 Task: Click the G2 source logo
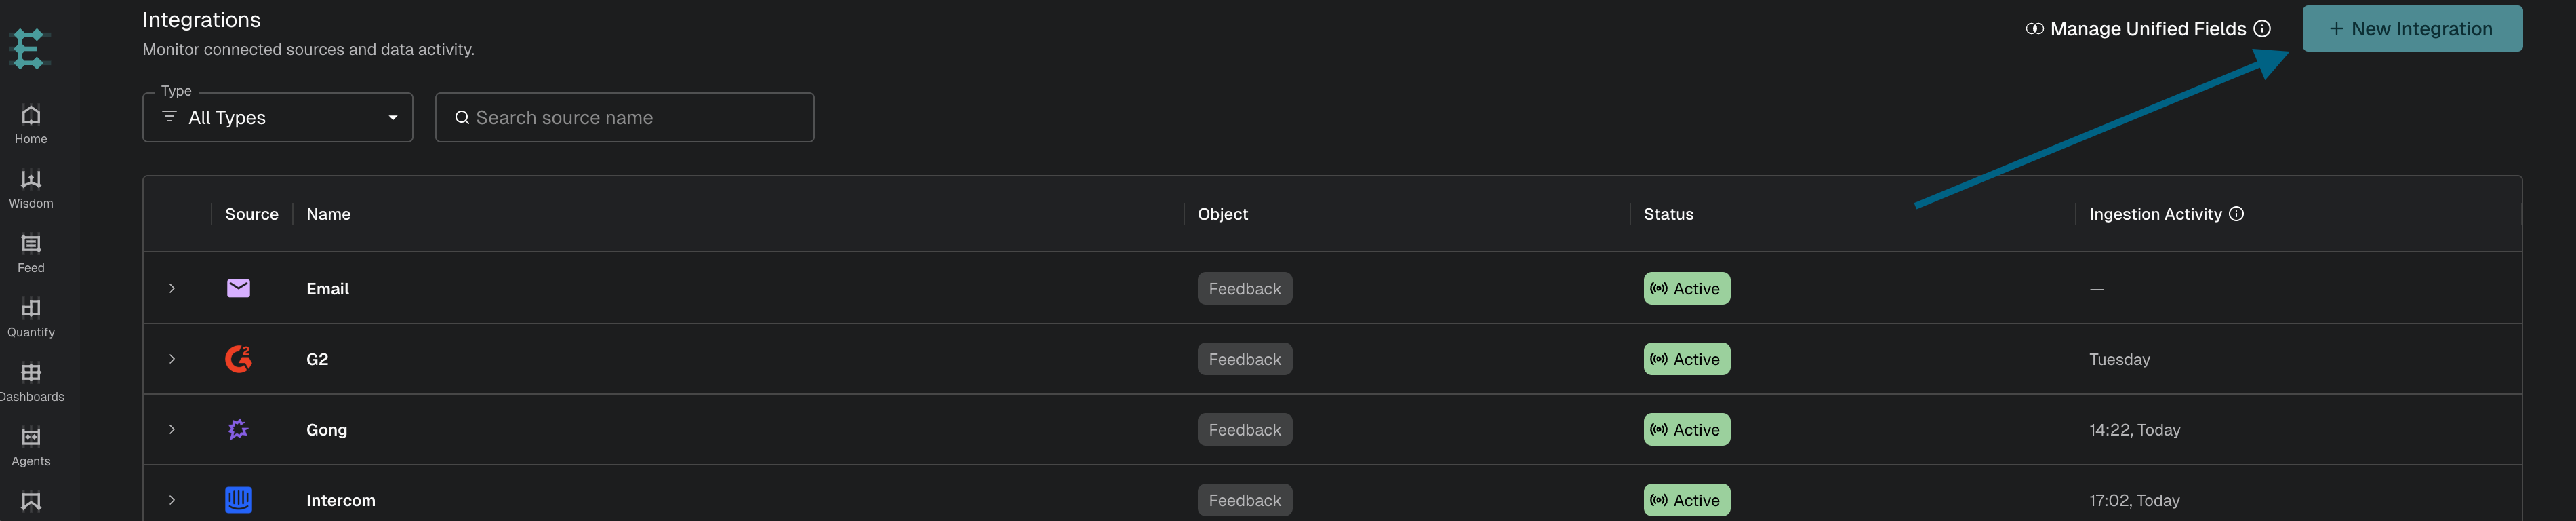(238, 359)
